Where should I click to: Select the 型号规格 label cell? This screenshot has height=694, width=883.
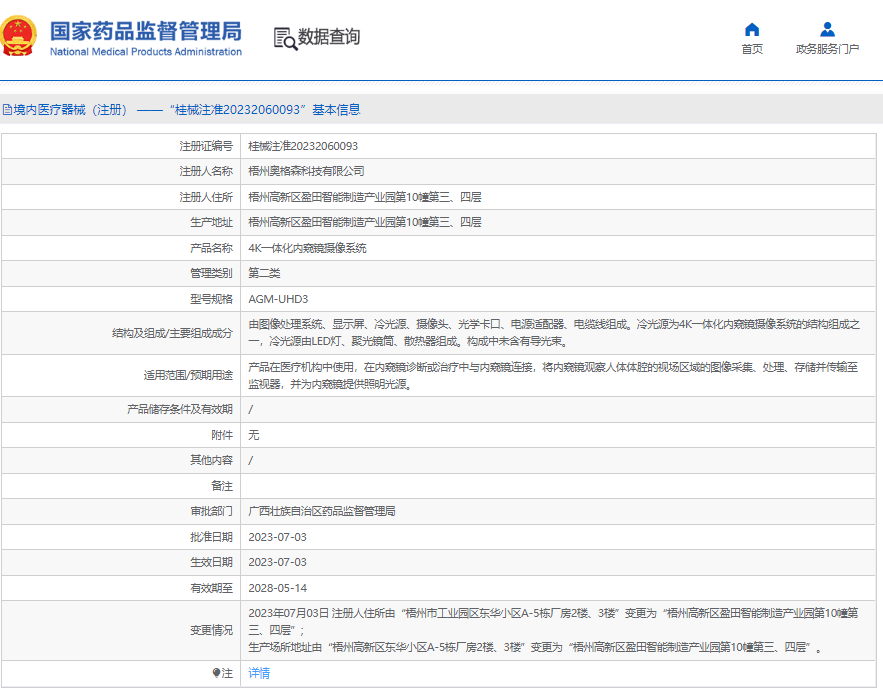(121, 299)
